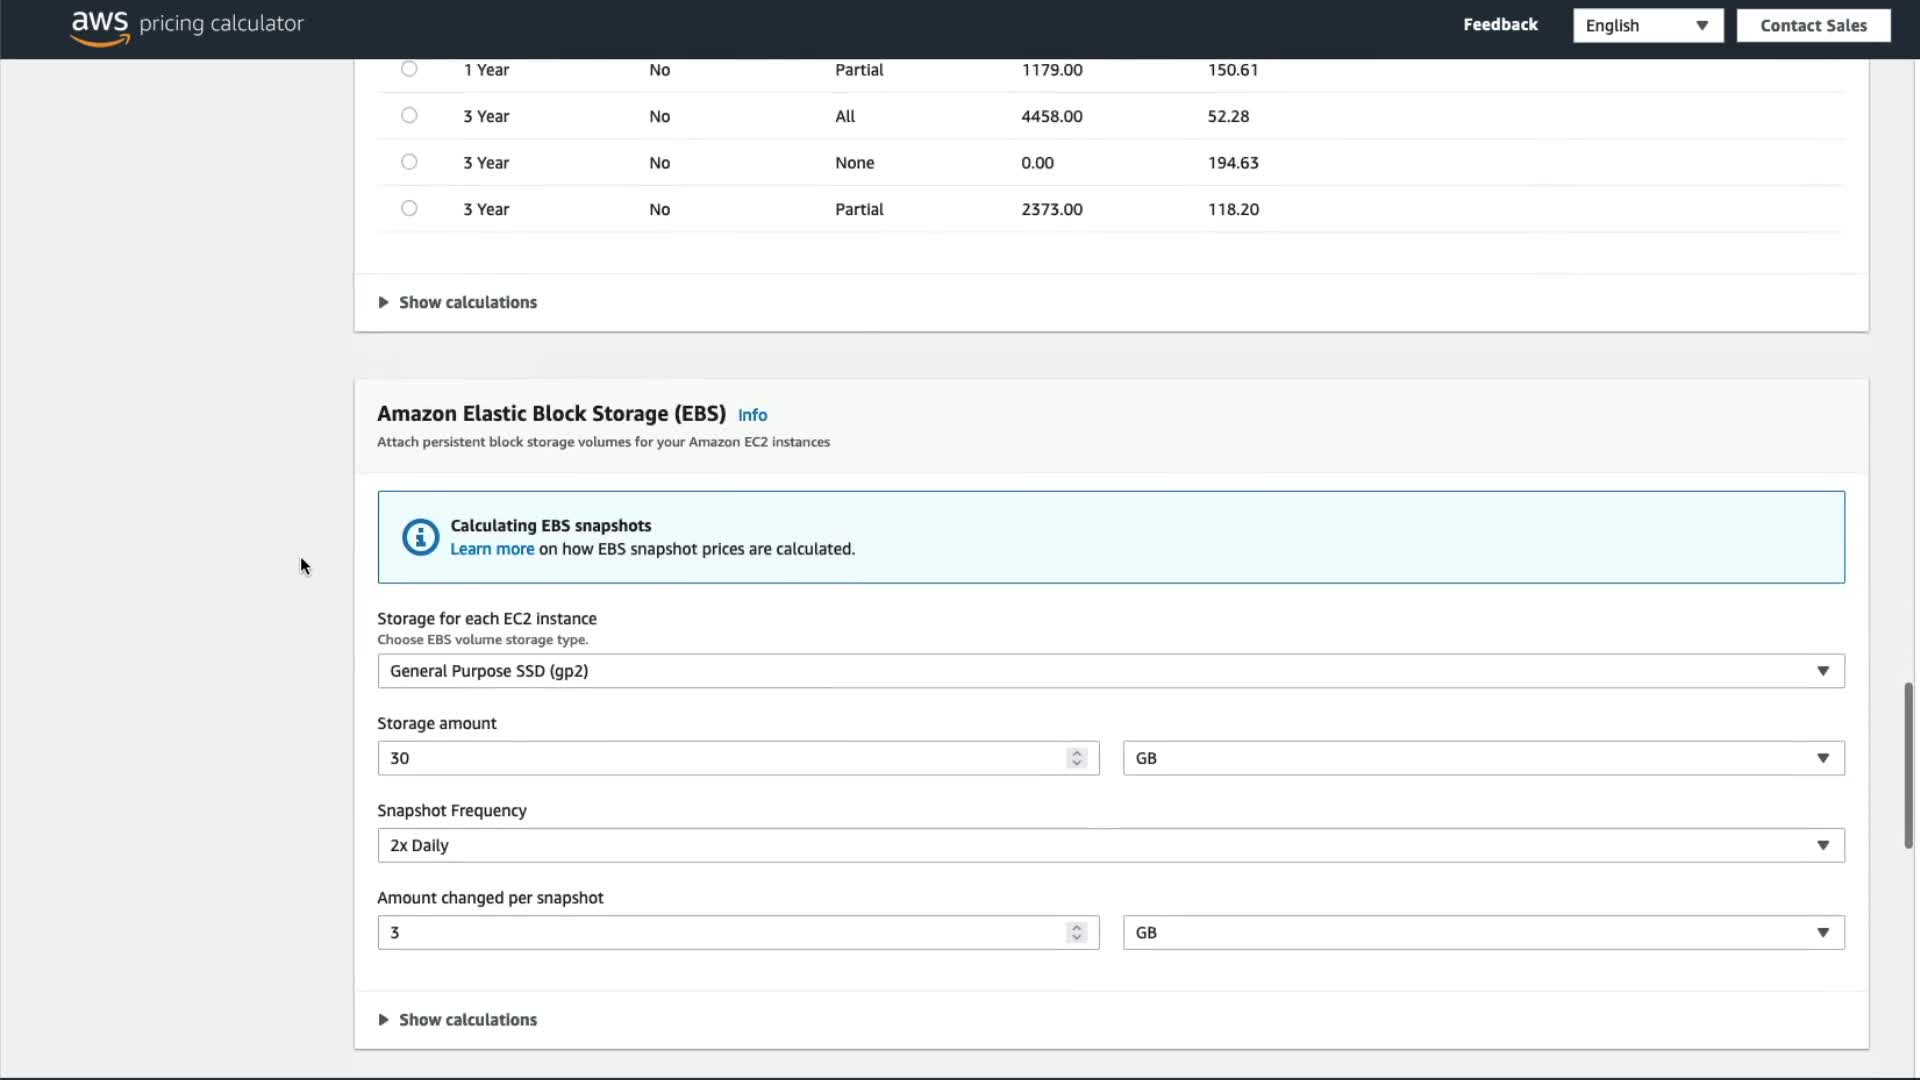Click the EBS snapshots info circle icon
Screen dimensions: 1920x1080
420,537
